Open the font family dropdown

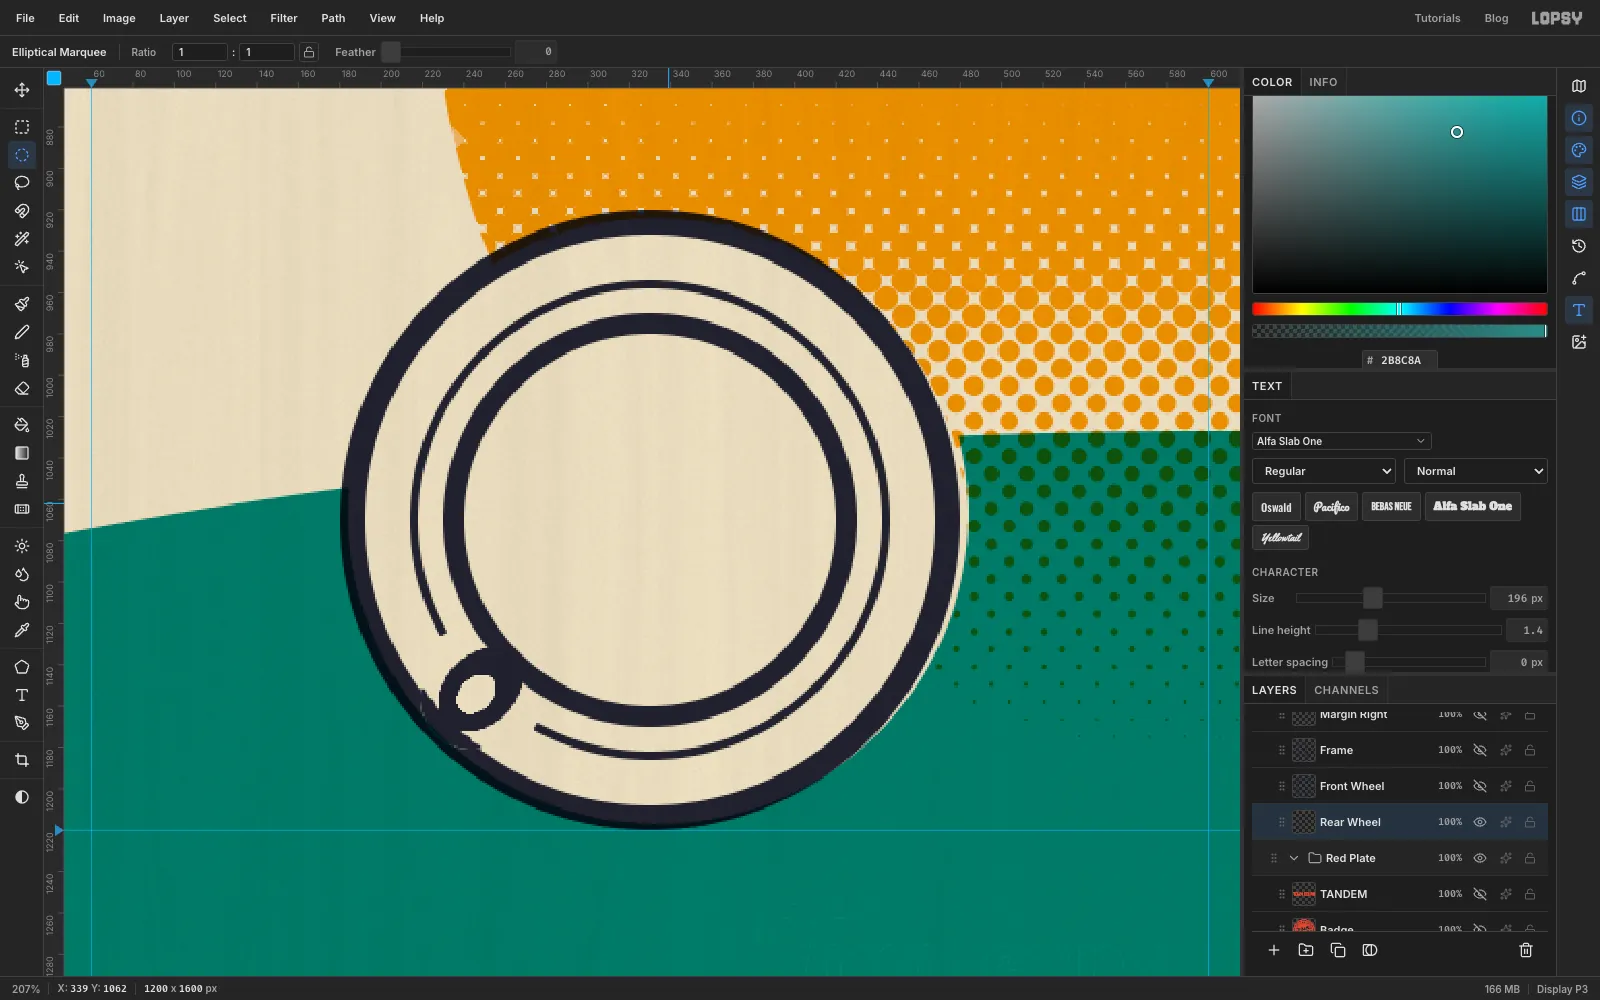click(1341, 441)
